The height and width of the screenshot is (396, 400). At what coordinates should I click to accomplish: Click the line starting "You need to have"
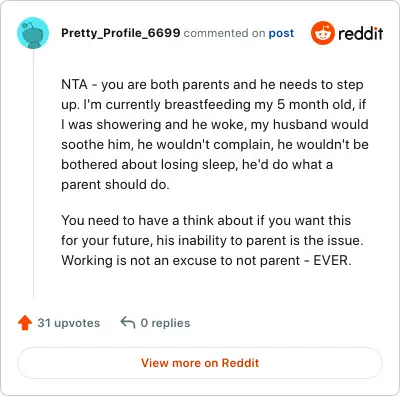pyautogui.click(x=206, y=221)
